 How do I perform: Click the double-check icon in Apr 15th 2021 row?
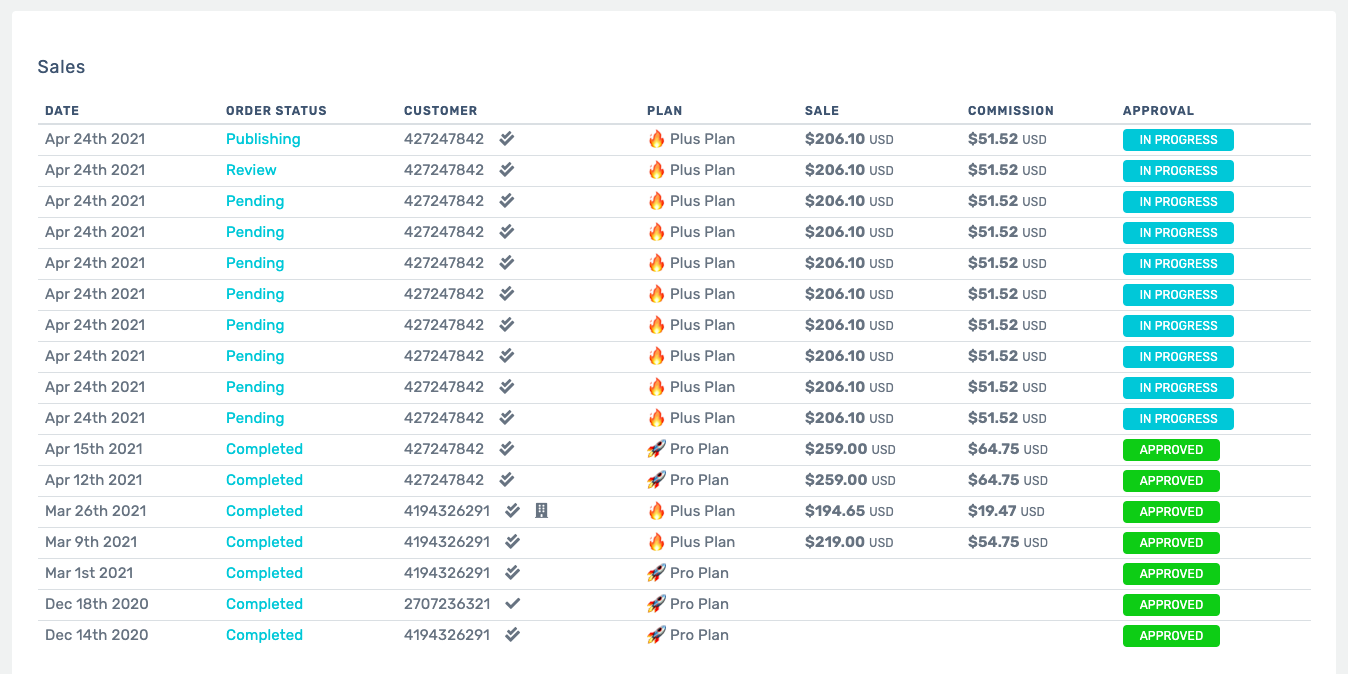[x=507, y=449]
